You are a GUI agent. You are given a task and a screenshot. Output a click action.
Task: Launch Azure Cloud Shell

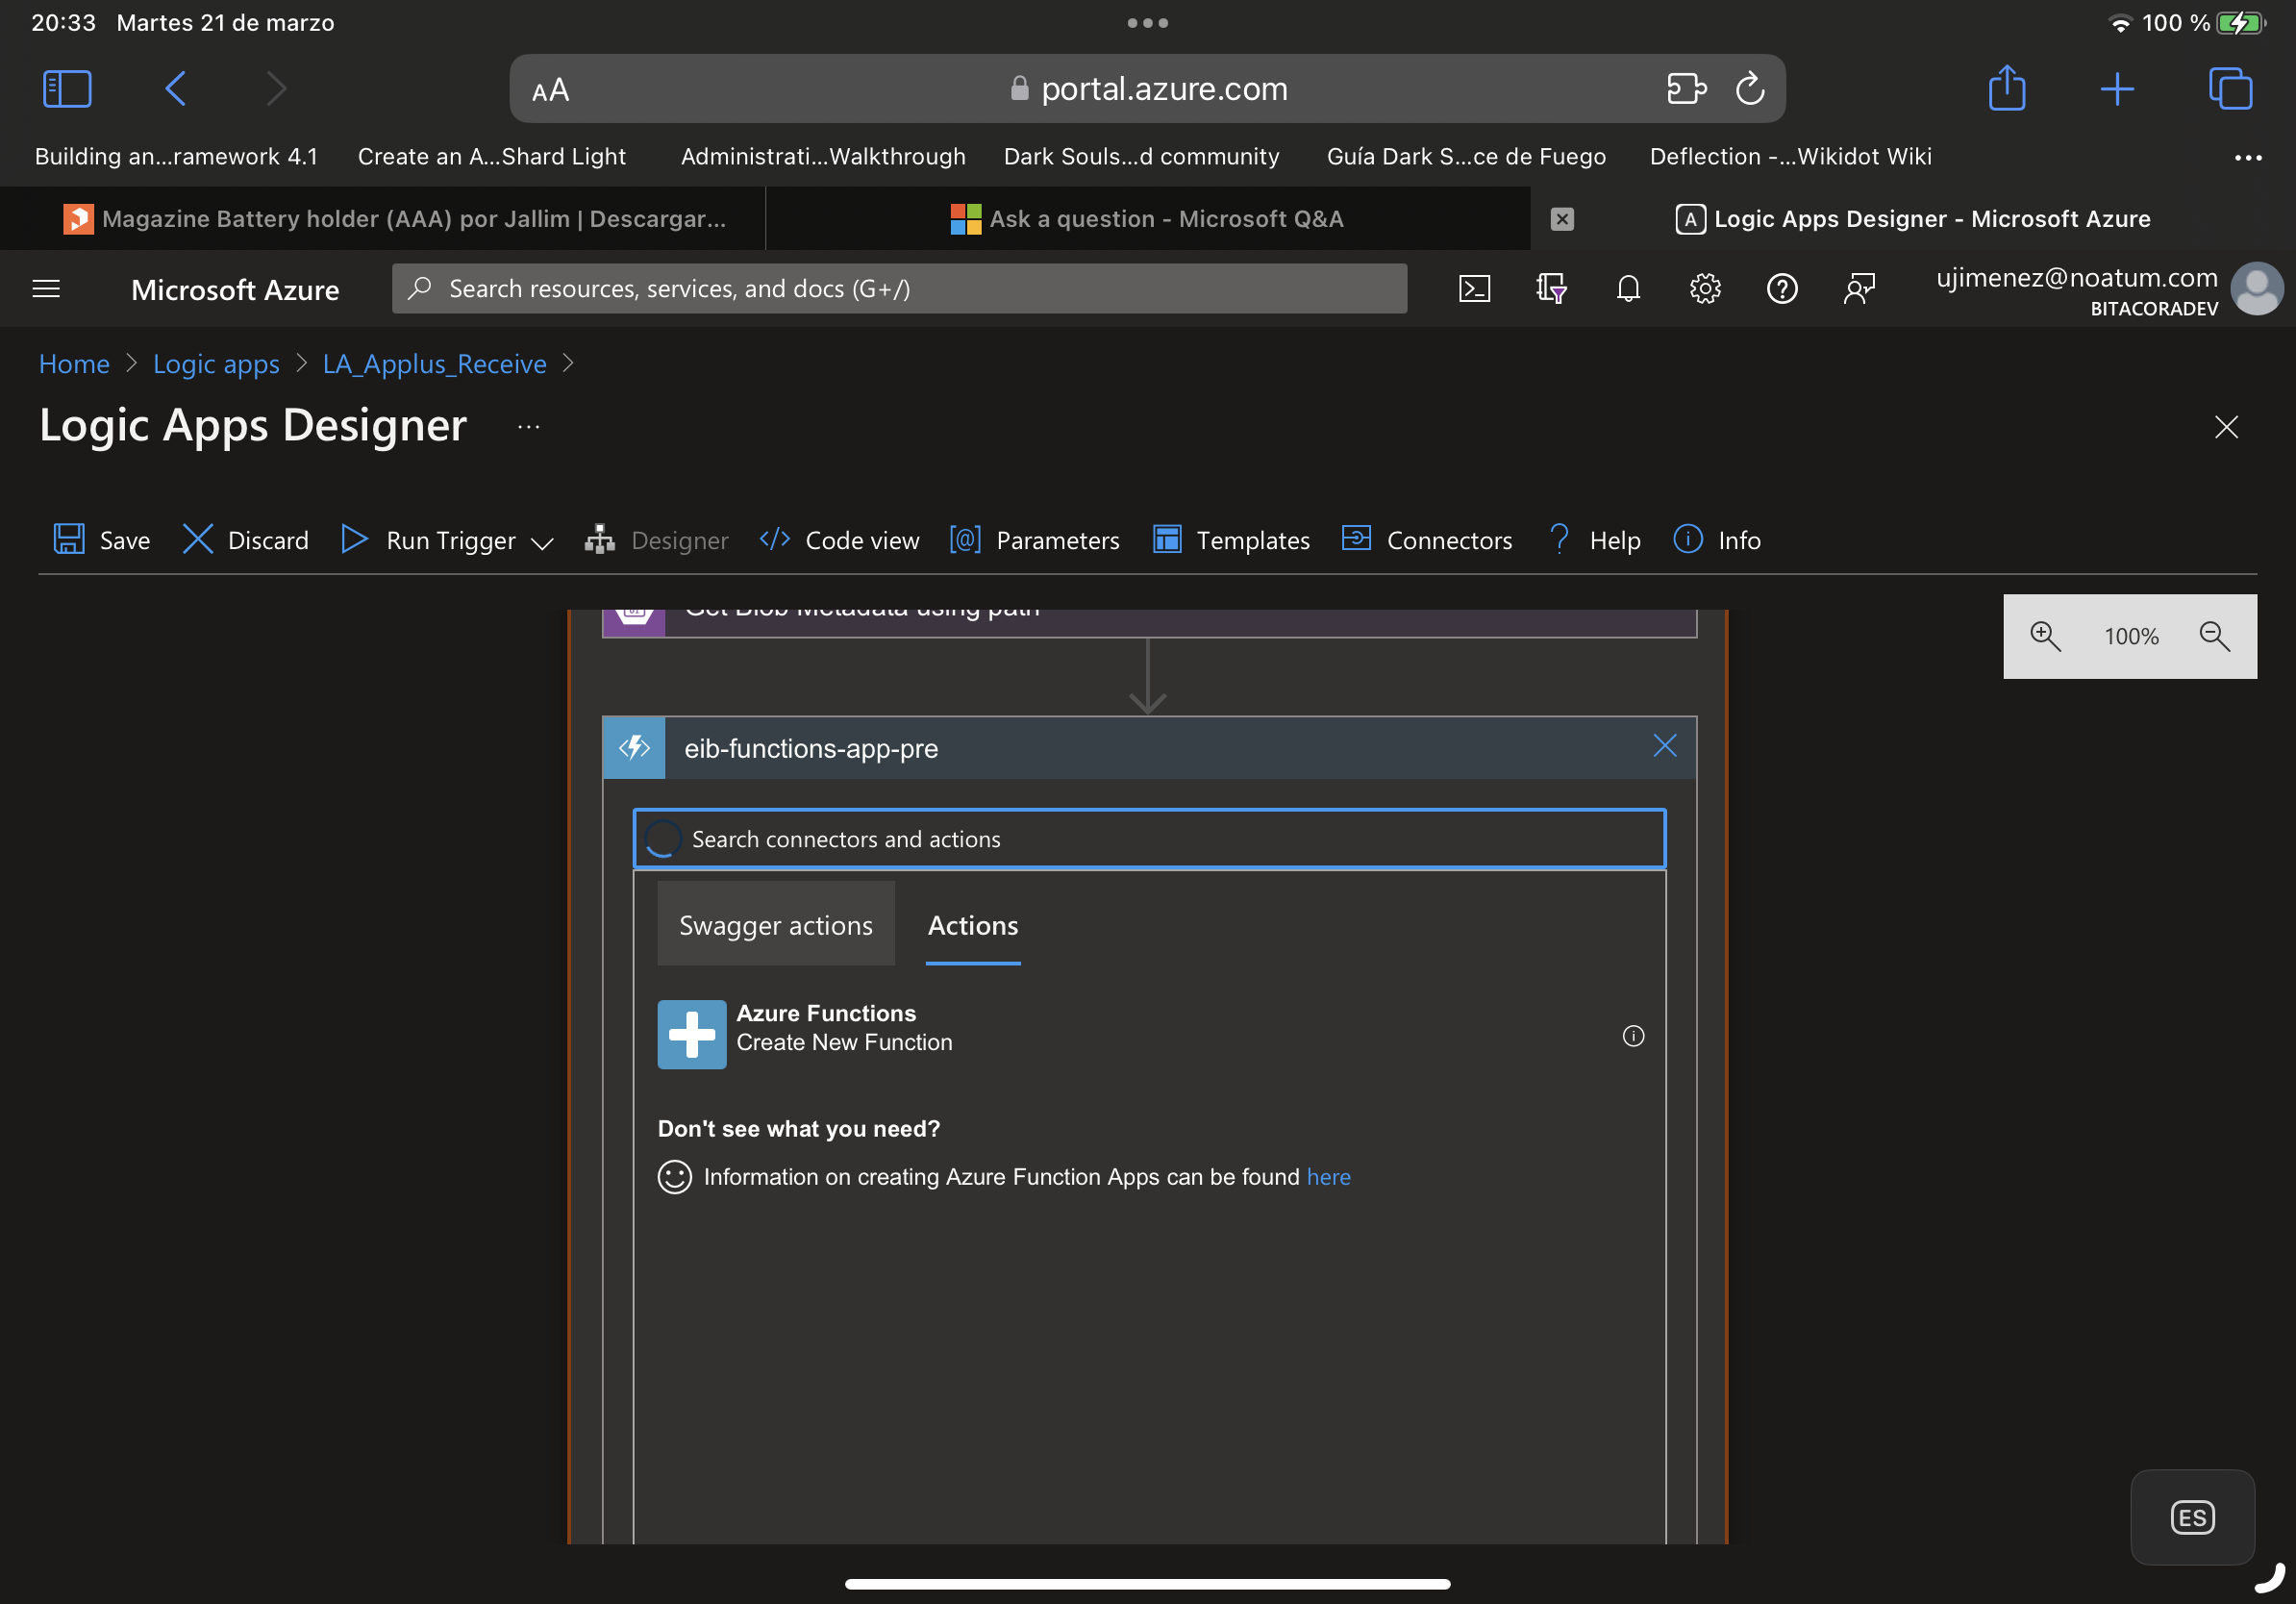click(1474, 289)
